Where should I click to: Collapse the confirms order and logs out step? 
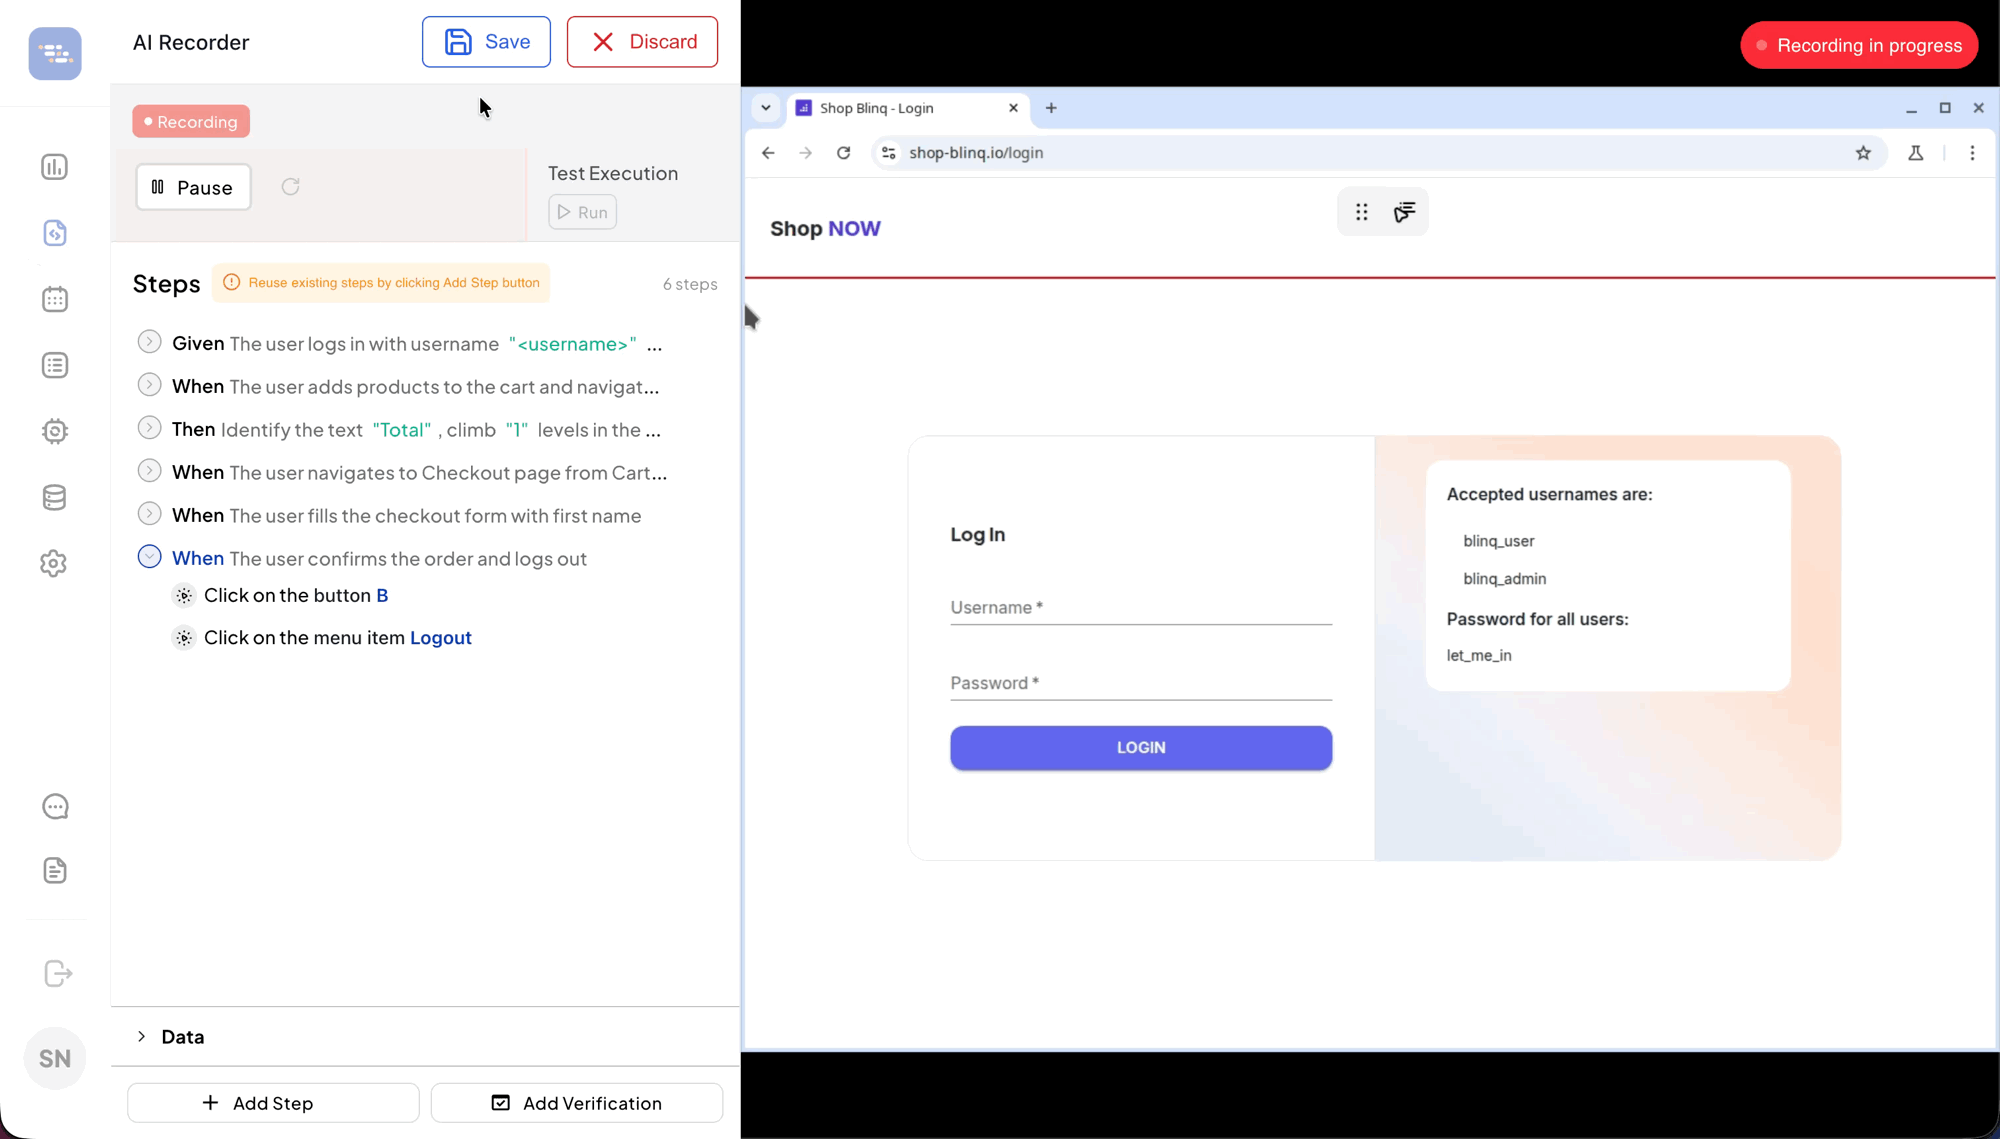point(149,557)
